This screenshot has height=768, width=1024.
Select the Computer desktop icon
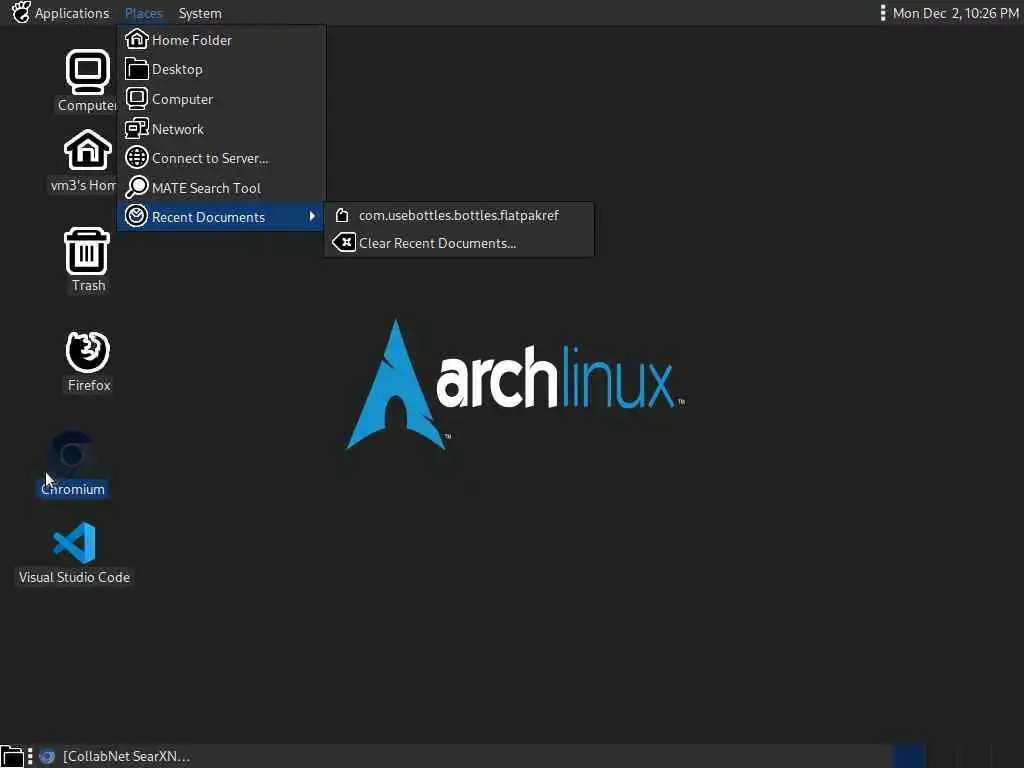[x=88, y=72]
